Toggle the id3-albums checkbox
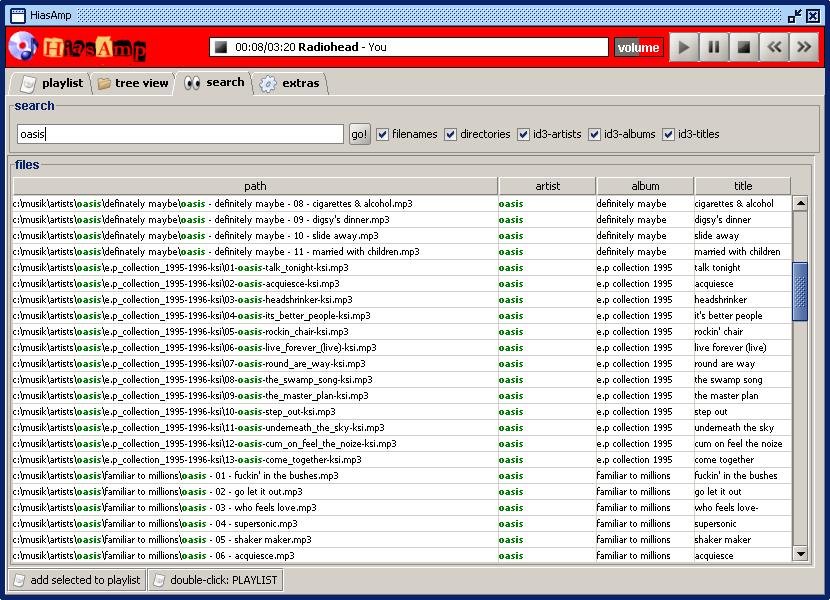This screenshot has width=830, height=600. click(x=594, y=135)
